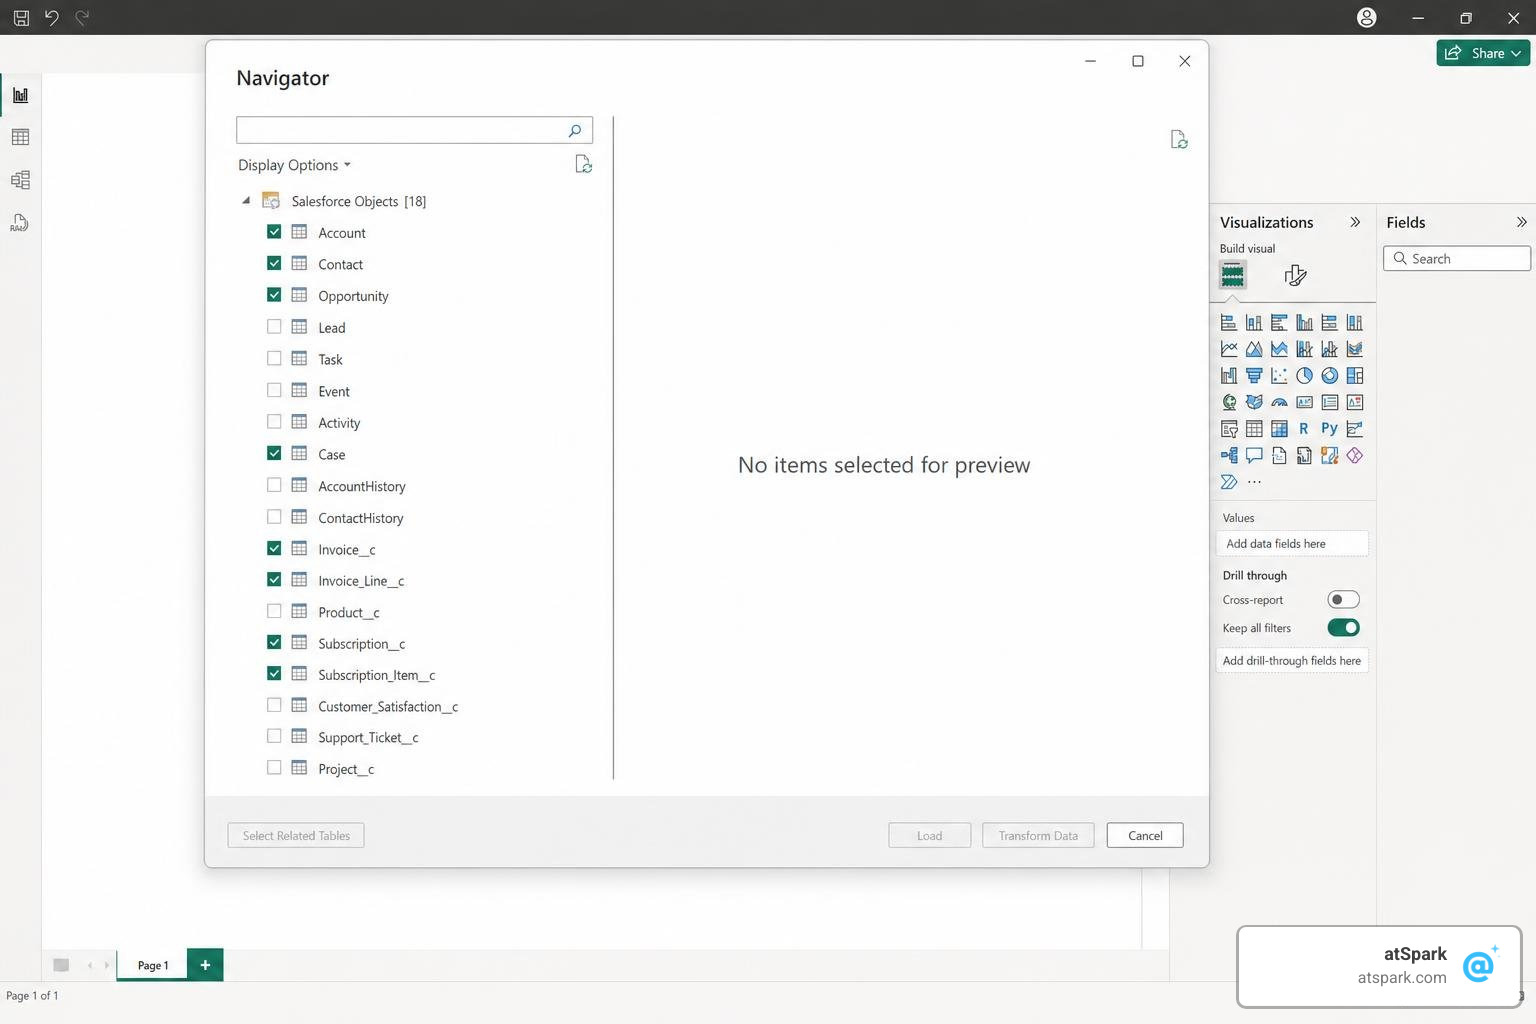Open the Page 1 tab
Image resolution: width=1536 pixels, height=1024 pixels.
(152, 965)
